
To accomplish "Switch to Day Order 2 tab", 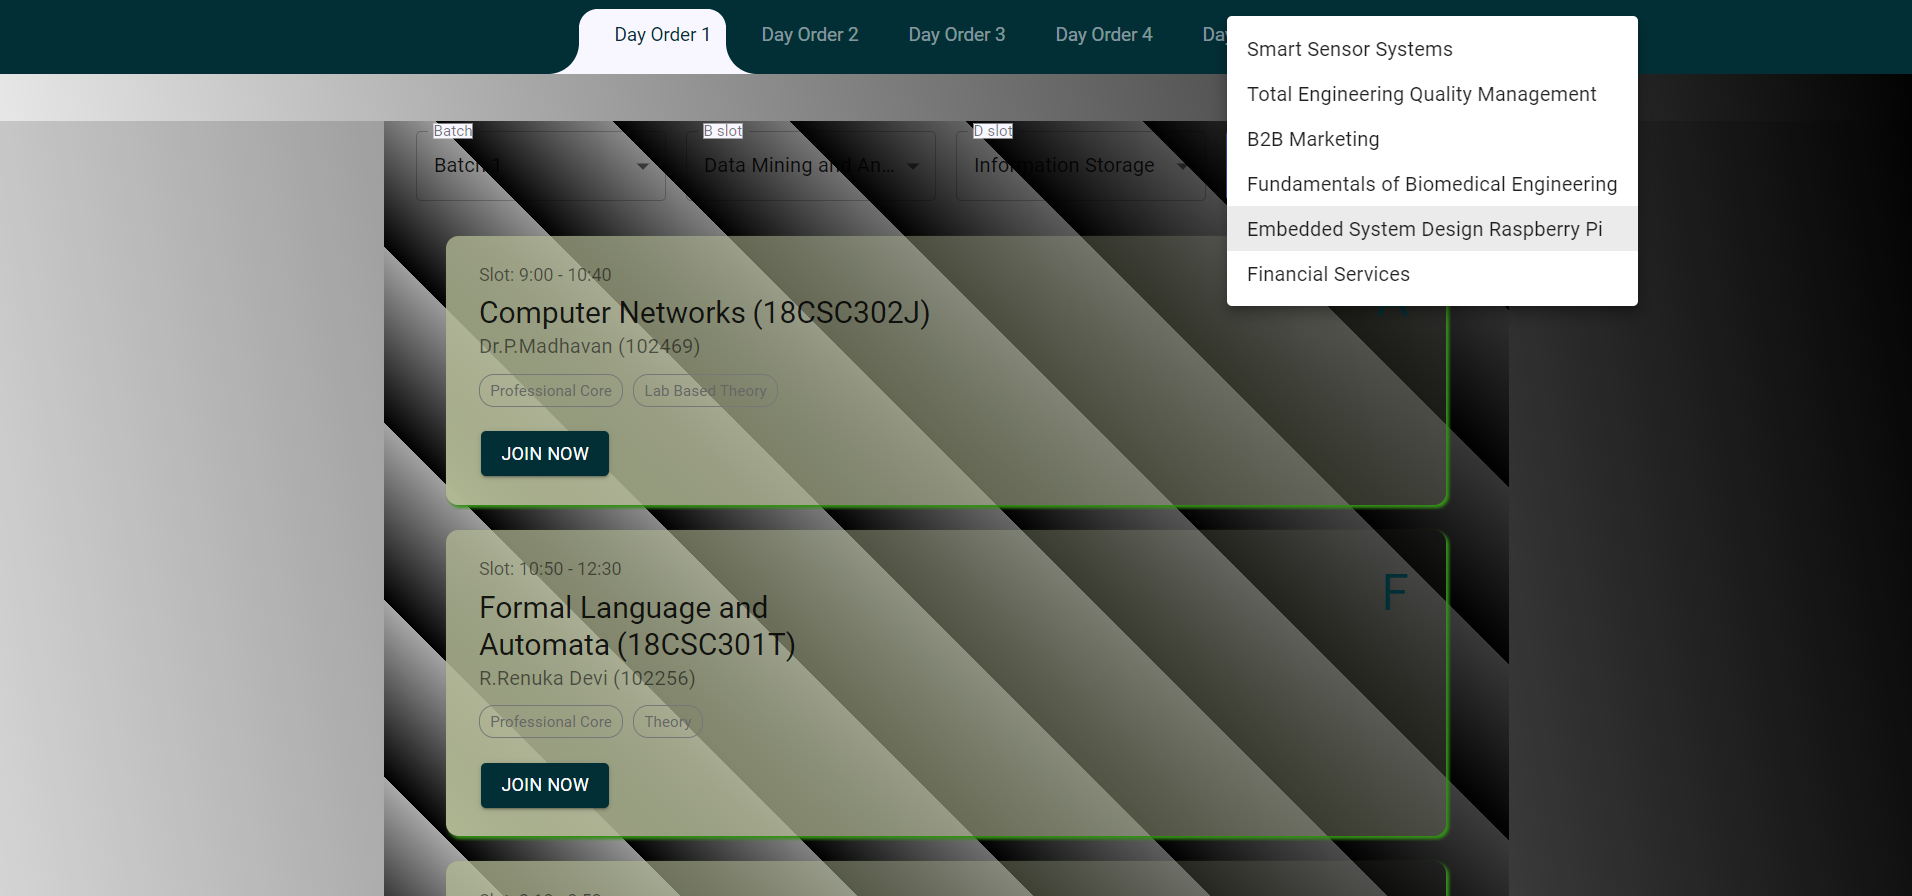I will [810, 35].
